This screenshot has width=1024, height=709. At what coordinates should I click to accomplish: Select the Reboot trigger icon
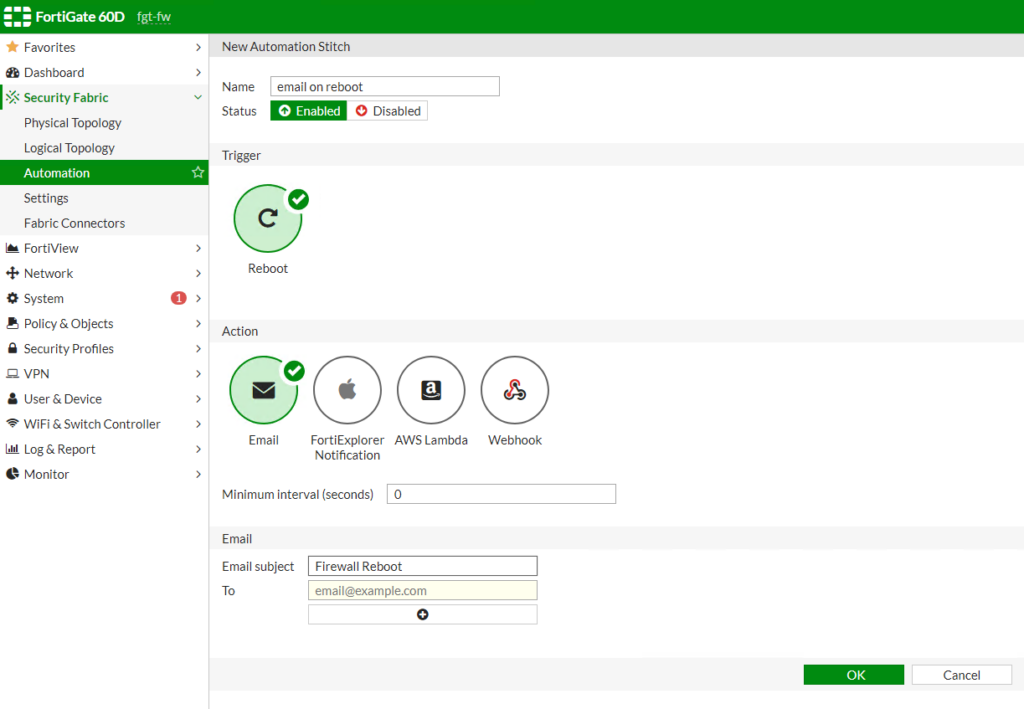(267, 218)
